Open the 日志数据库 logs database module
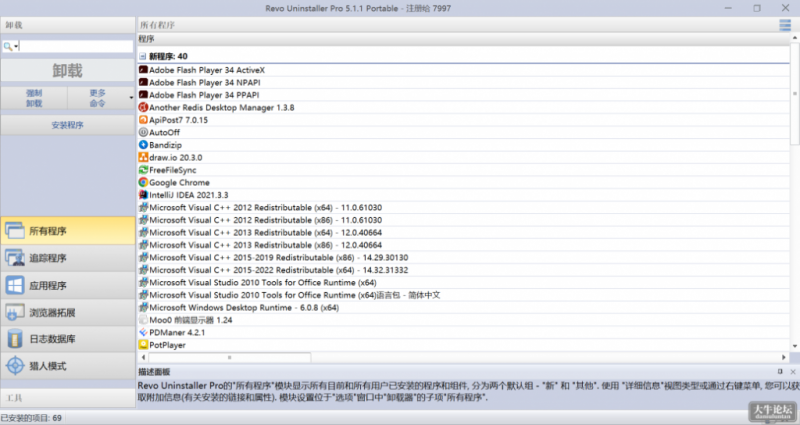 67,339
